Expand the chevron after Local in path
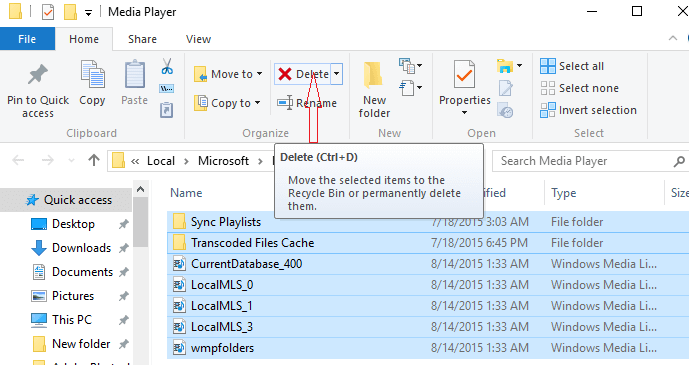The height and width of the screenshot is (365, 689). 186,162
